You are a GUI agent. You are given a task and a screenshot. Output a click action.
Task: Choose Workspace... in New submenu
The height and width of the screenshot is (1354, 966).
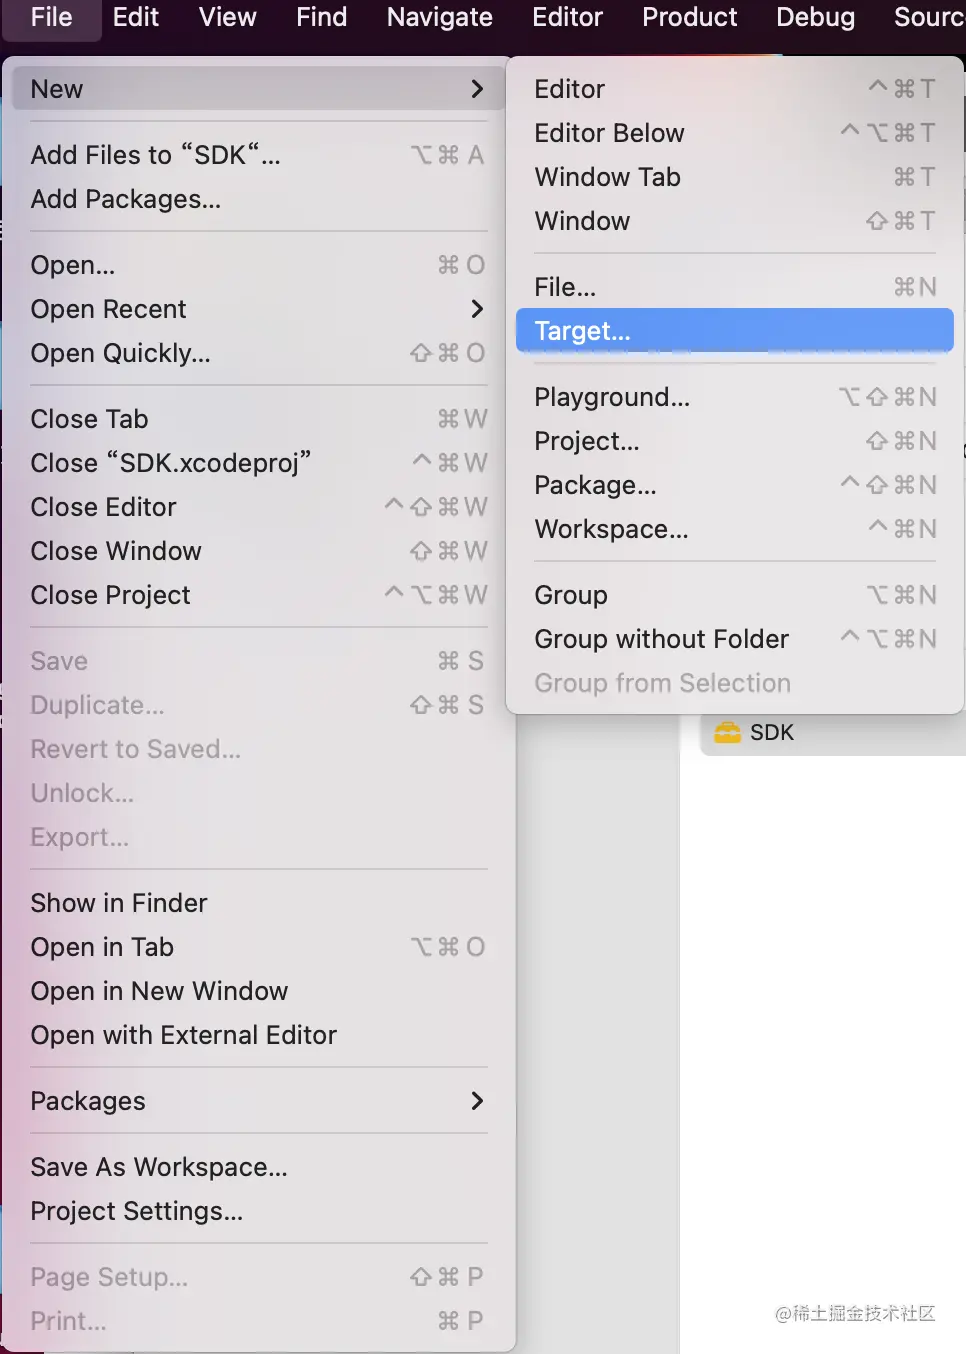point(611,529)
